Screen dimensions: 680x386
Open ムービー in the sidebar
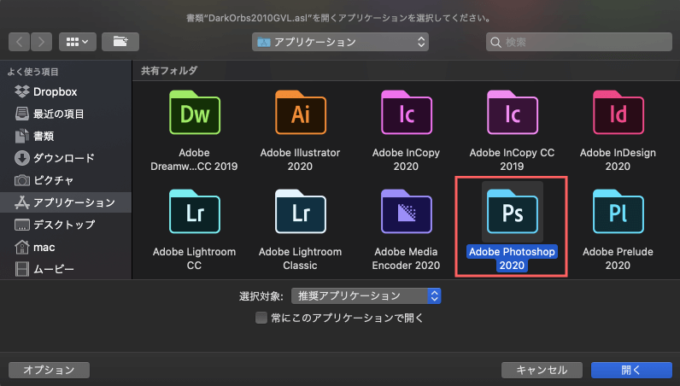[x=65, y=269]
